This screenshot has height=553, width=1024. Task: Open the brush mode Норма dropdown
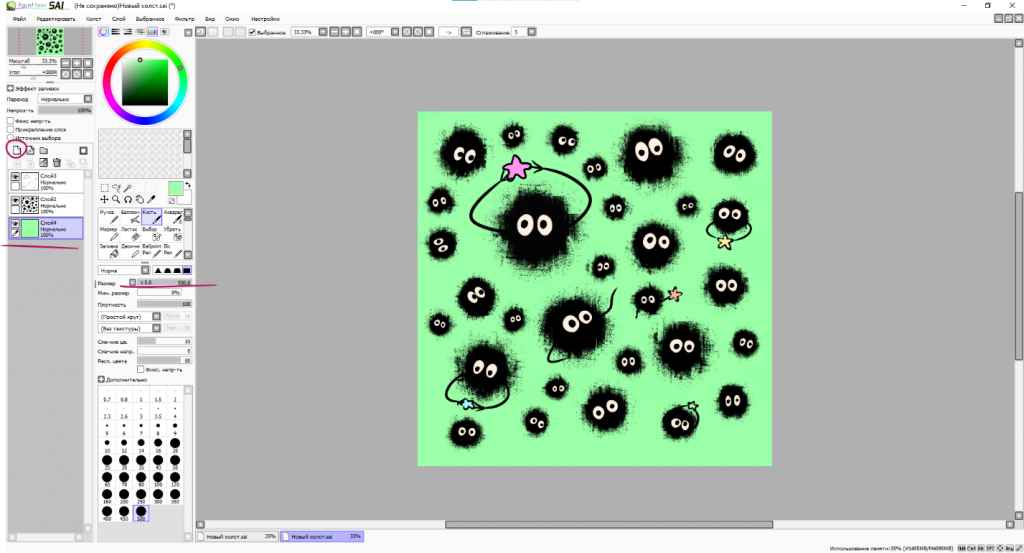123,270
